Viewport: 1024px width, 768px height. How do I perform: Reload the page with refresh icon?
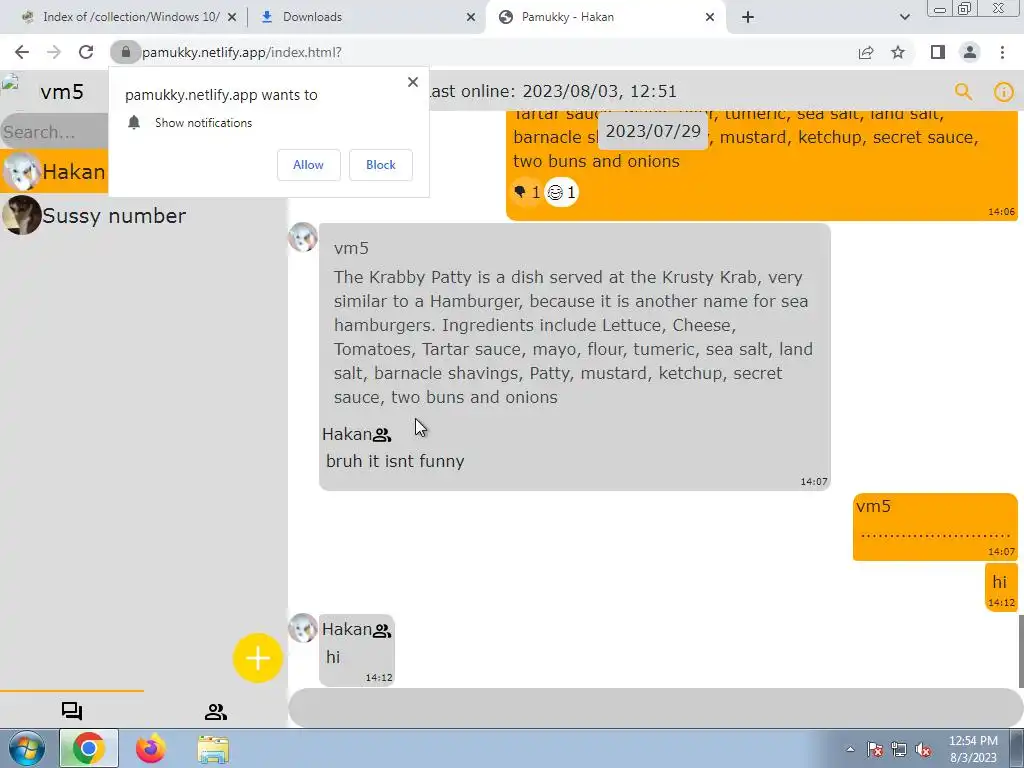pos(86,52)
